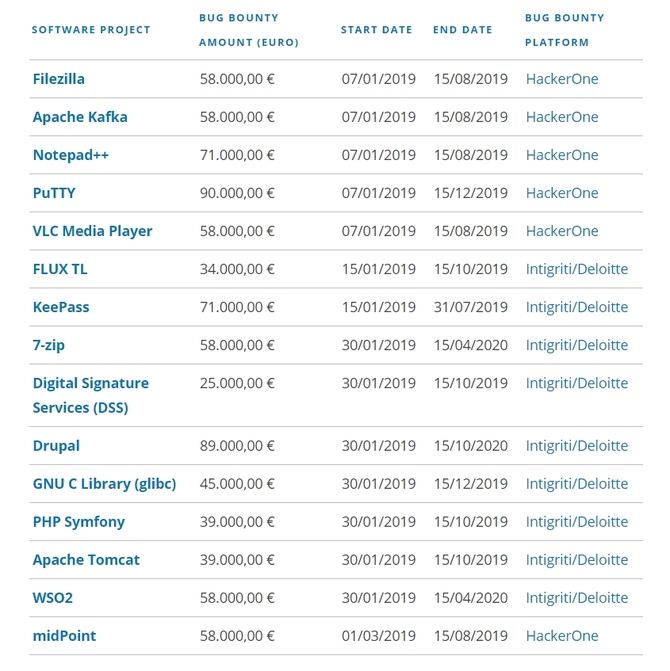Follow Intigriti/Deloitte link in Digital Signature row
The height and width of the screenshot is (671, 670).
577,383
